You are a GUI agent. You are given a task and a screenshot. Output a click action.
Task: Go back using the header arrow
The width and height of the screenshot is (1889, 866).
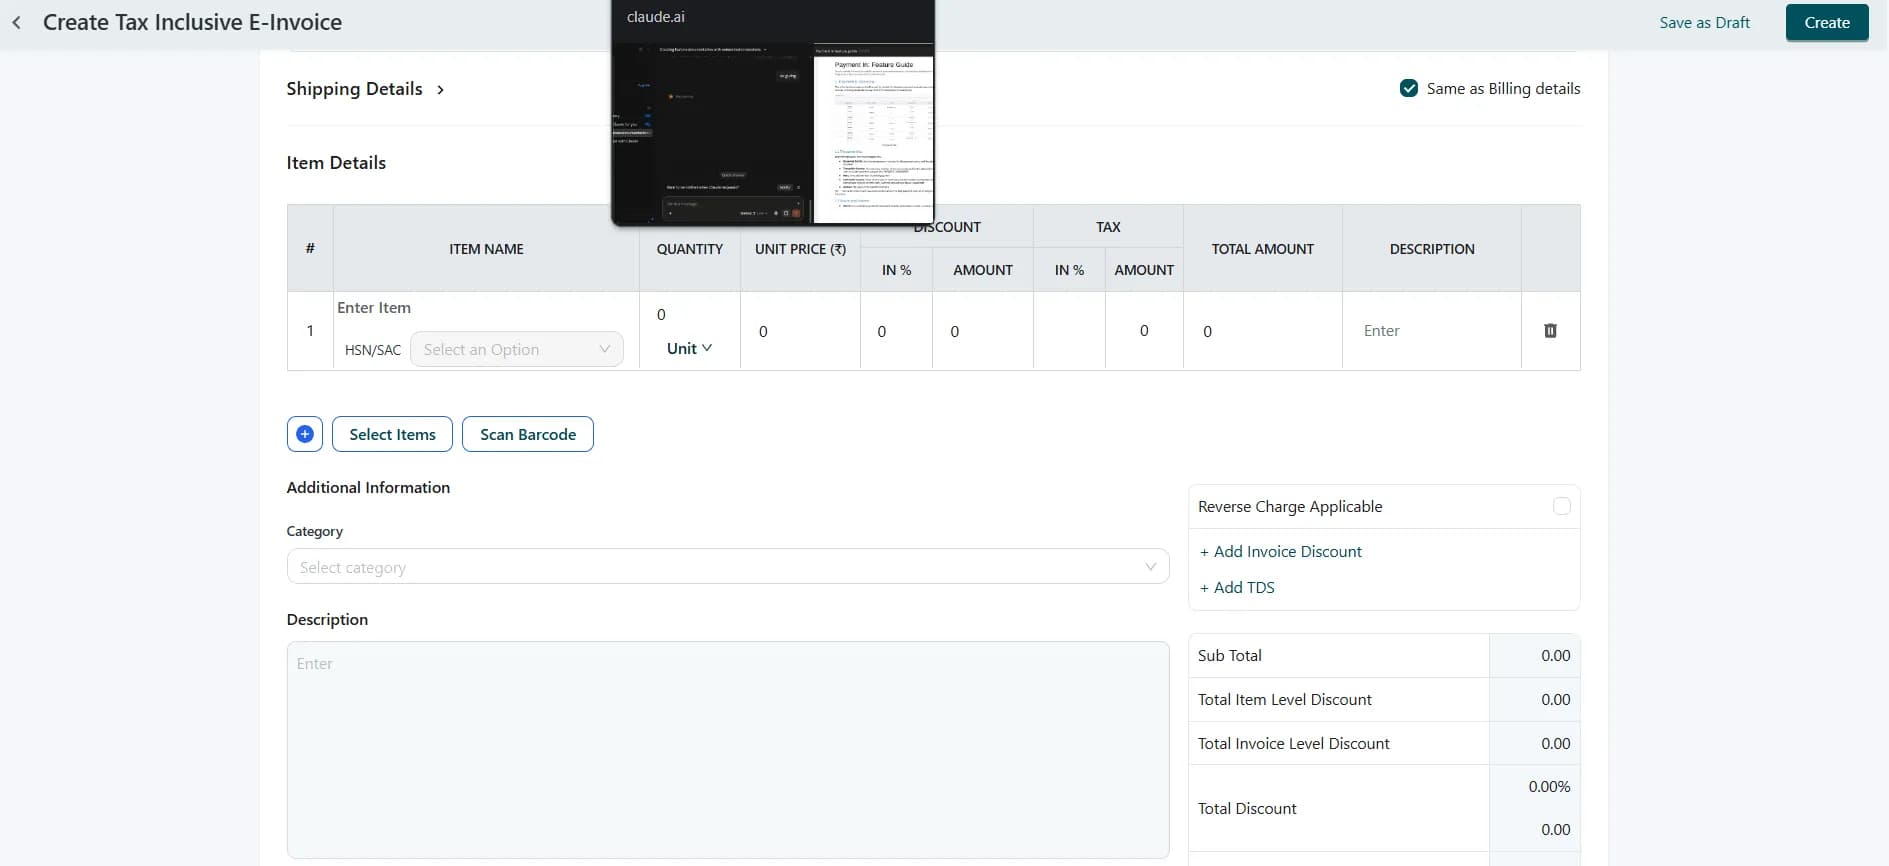[x=16, y=22]
